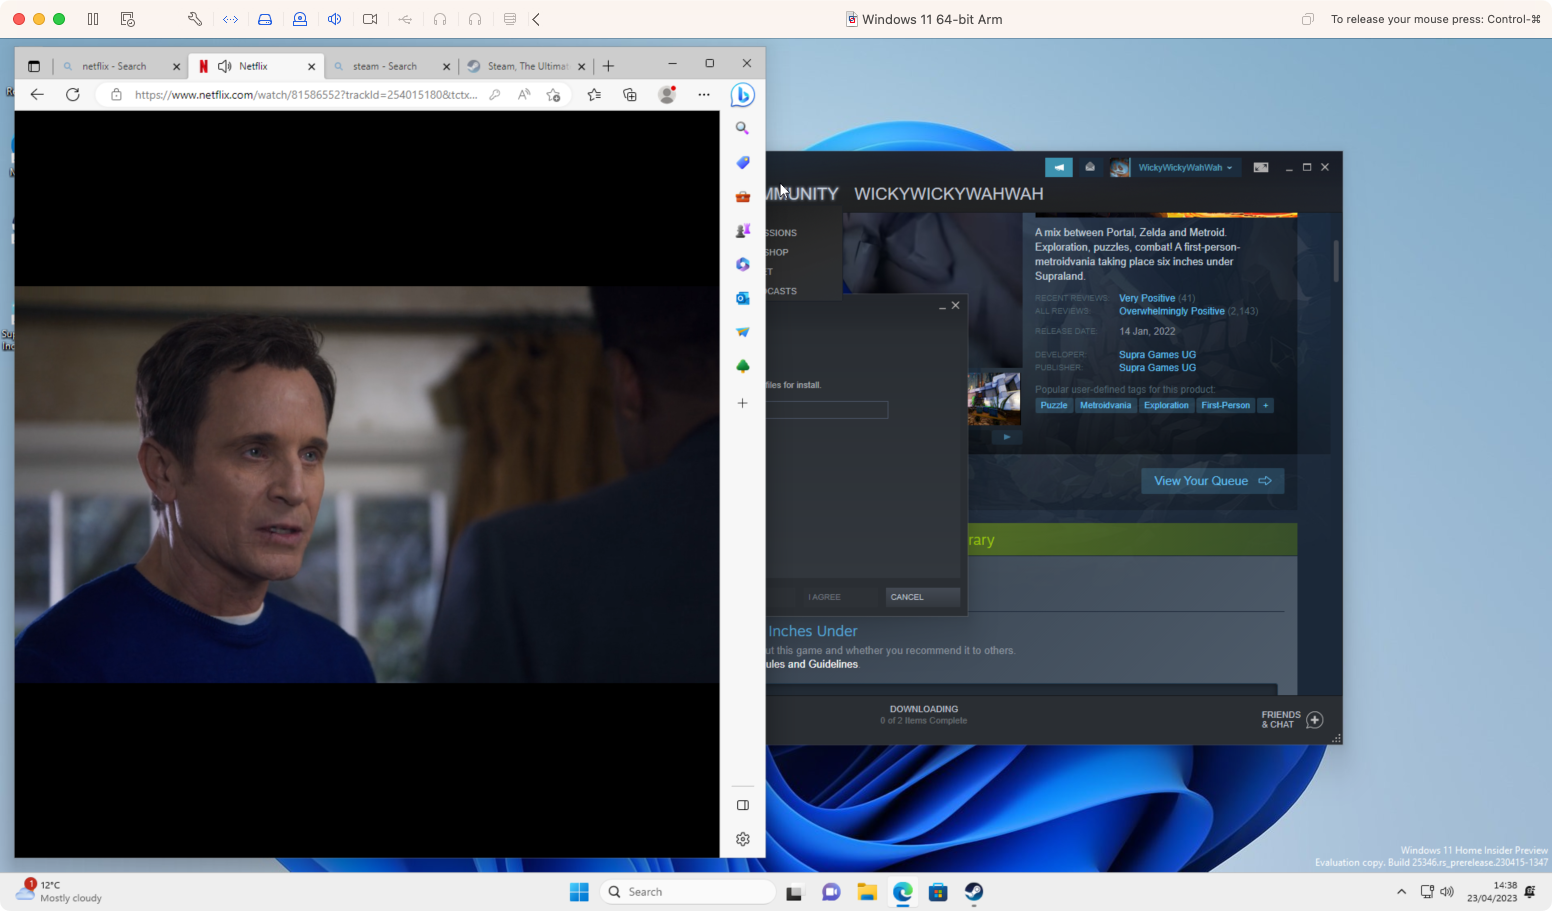Image resolution: width=1552 pixels, height=911 pixels.
Task: Collapse VM toolbar with left chevron
Action: tap(536, 19)
